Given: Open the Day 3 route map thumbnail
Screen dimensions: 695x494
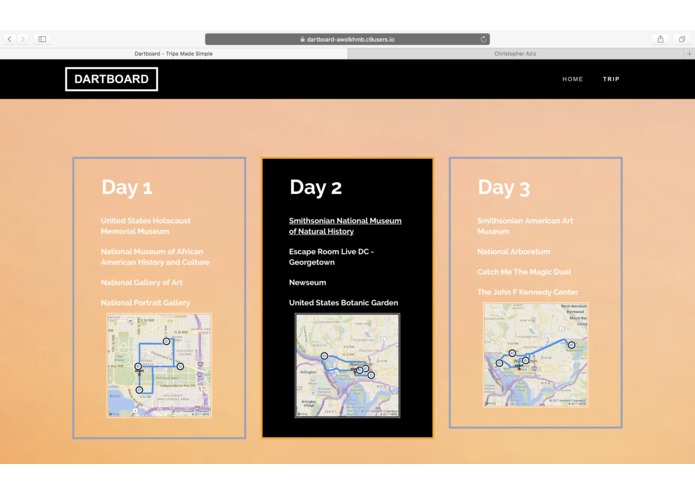Looking at the screenshot, I should pyautogui.click(x=536, y=354).
